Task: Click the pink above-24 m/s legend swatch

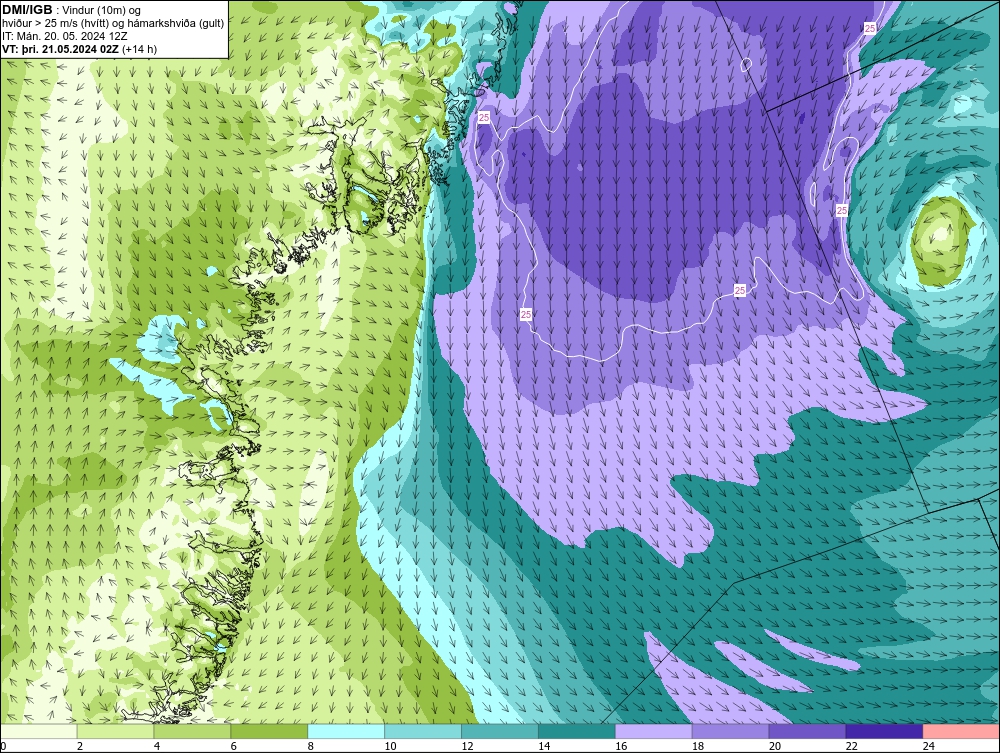Action: point(961,731)
